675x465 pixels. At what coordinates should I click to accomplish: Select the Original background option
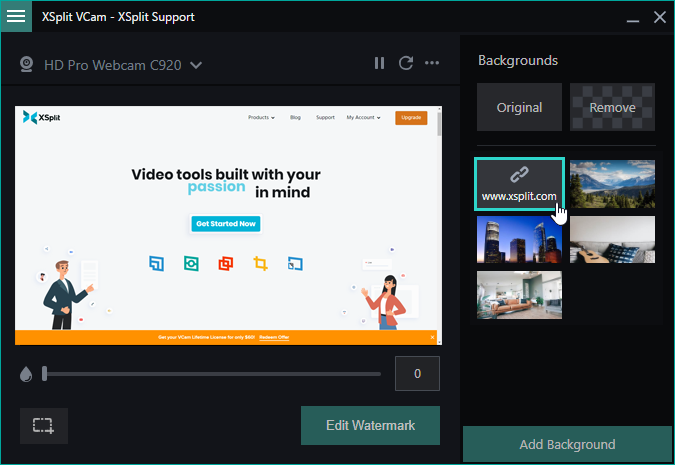click(x=519, y=107)
